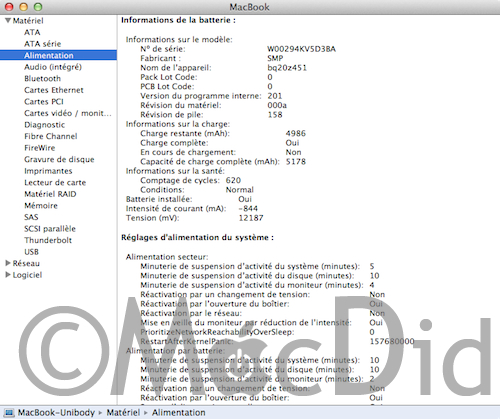Click the green zoom window button

click(38, 7)
